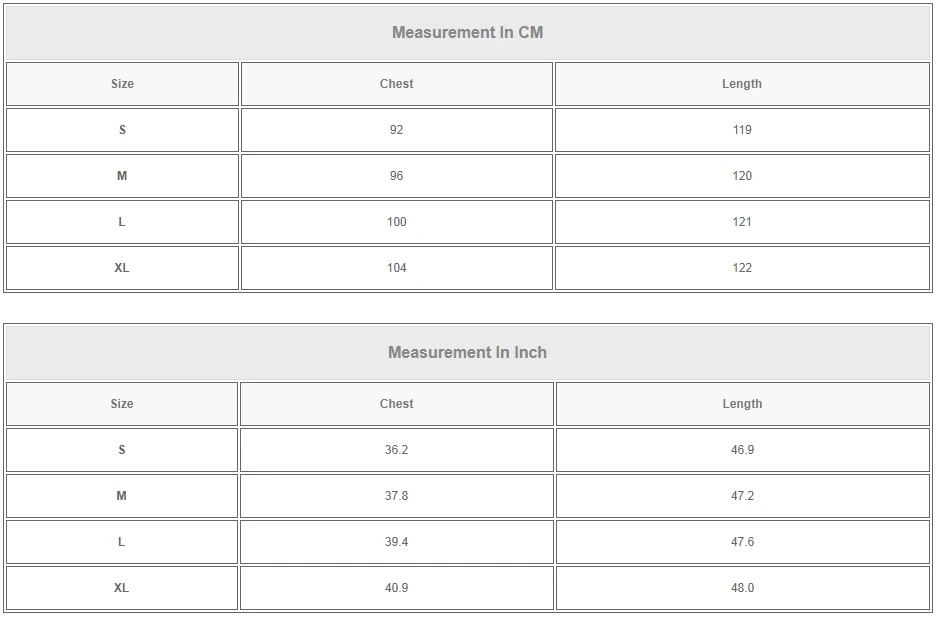The height and width of the screenshot is (618, 936).
Task: Click length value 119
Action: pos(742,130)
